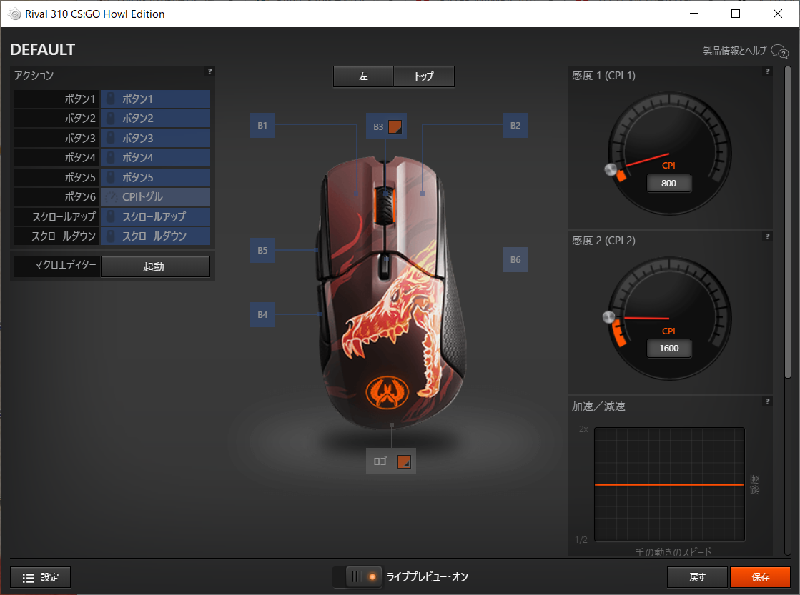Click the help mark on CPI 2 panel
The width and height of the screenshot is (800, 595).
767,236
